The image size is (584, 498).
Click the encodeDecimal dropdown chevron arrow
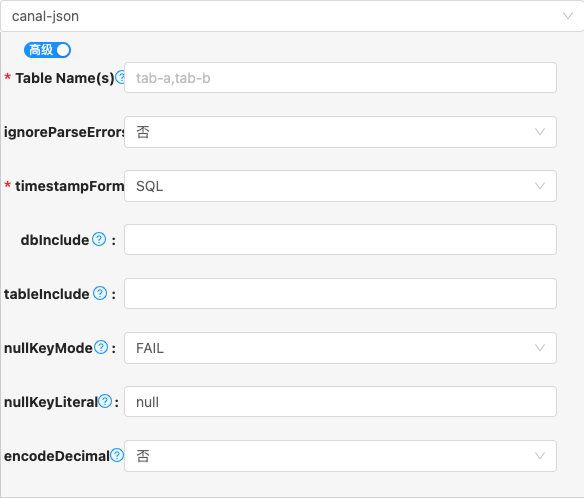coord(540,456)
